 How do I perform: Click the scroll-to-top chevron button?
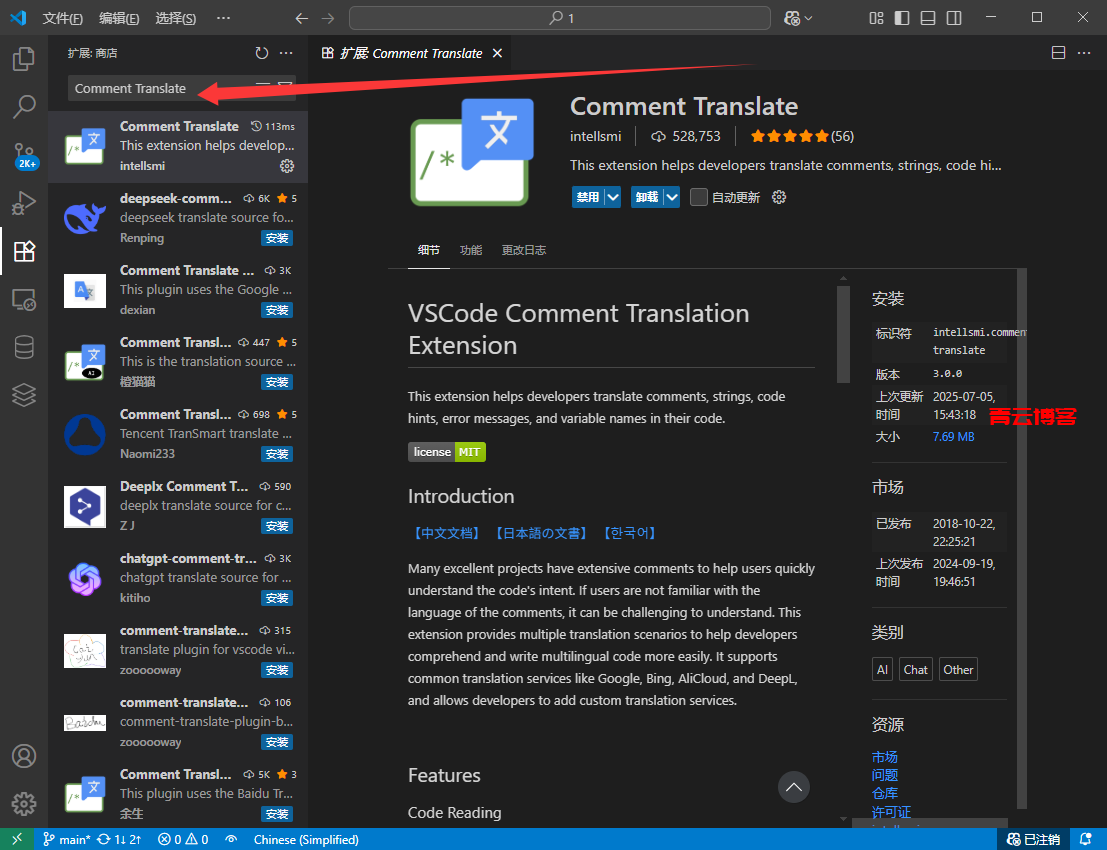coord(794,786)
